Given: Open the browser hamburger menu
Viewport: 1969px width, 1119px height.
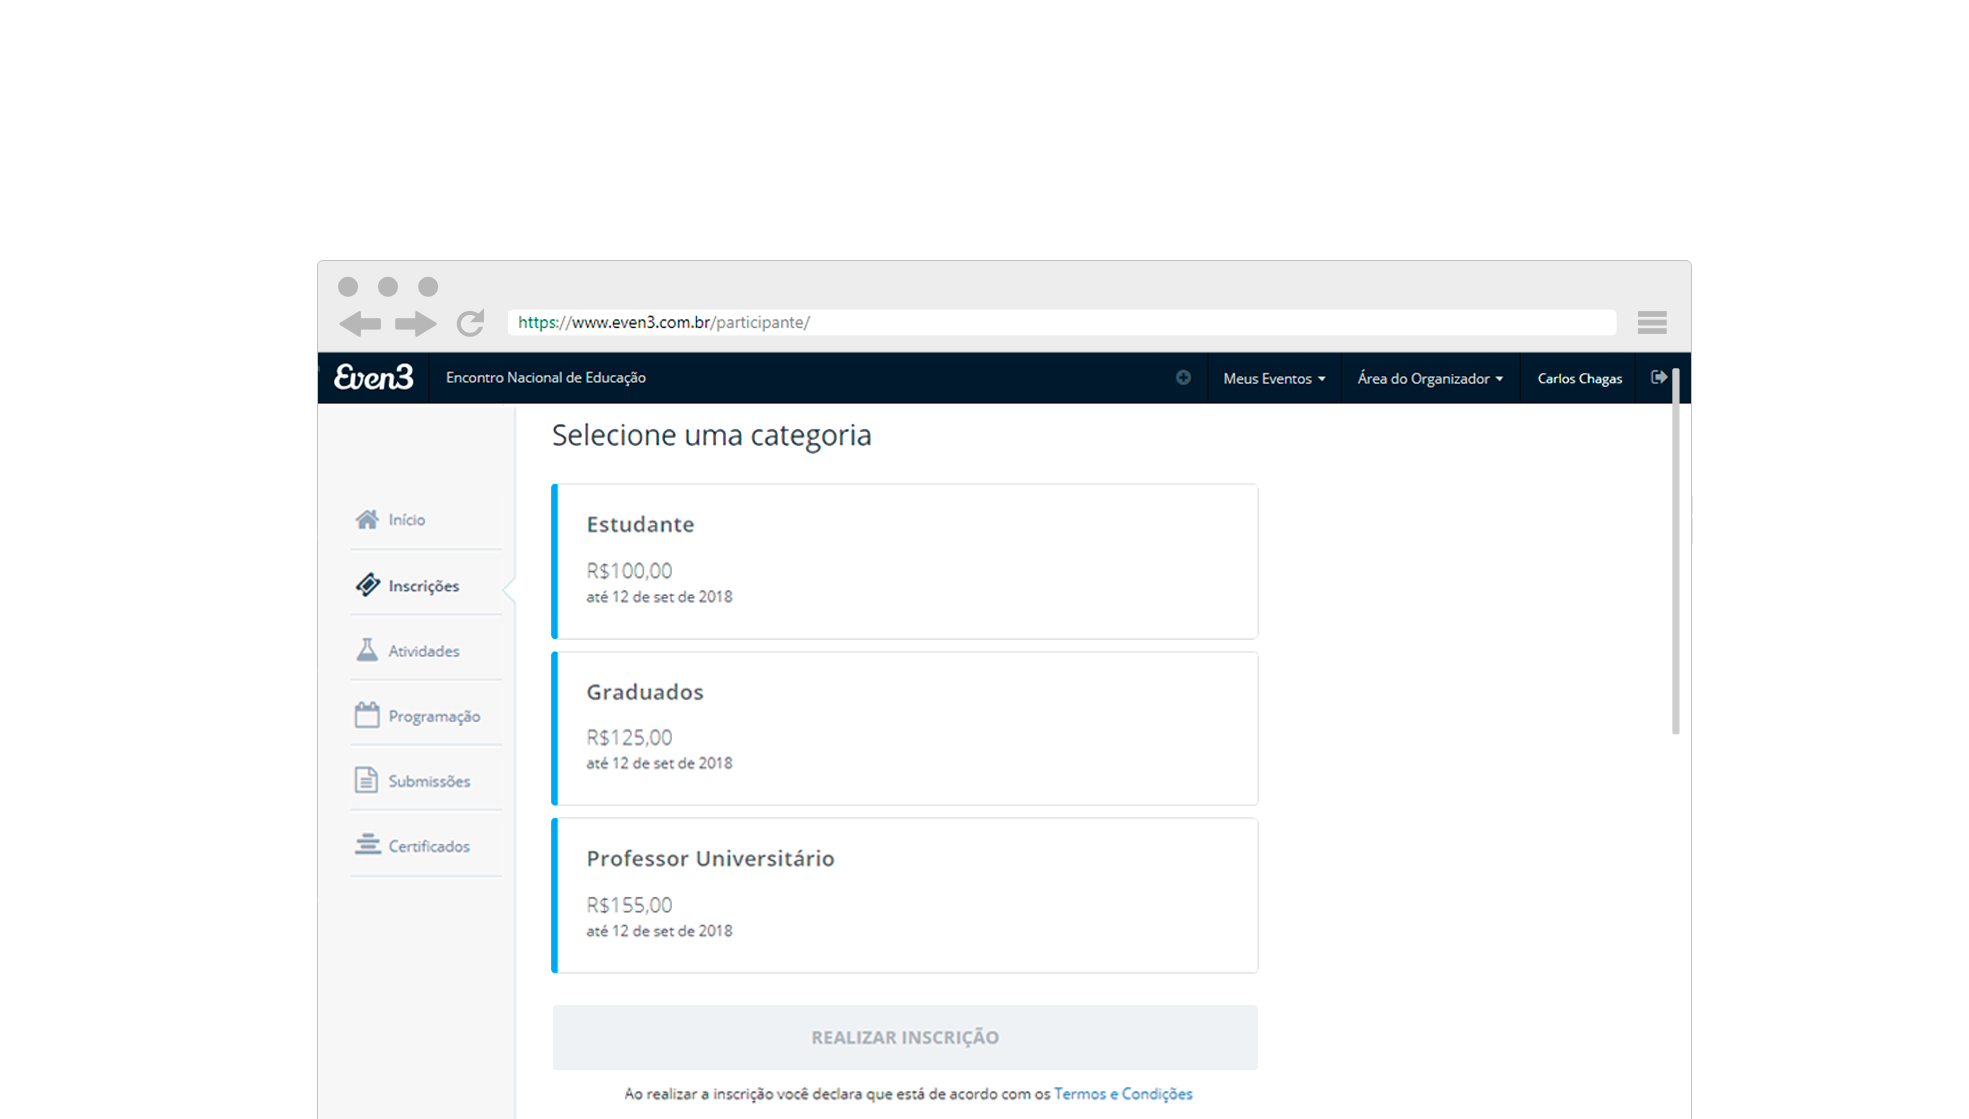Looking at the screenshot, I should coord(1652,322).
